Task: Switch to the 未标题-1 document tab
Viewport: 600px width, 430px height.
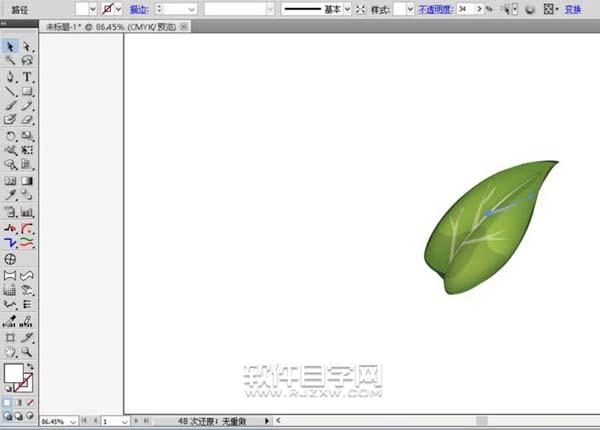Action: coord(111,27)
